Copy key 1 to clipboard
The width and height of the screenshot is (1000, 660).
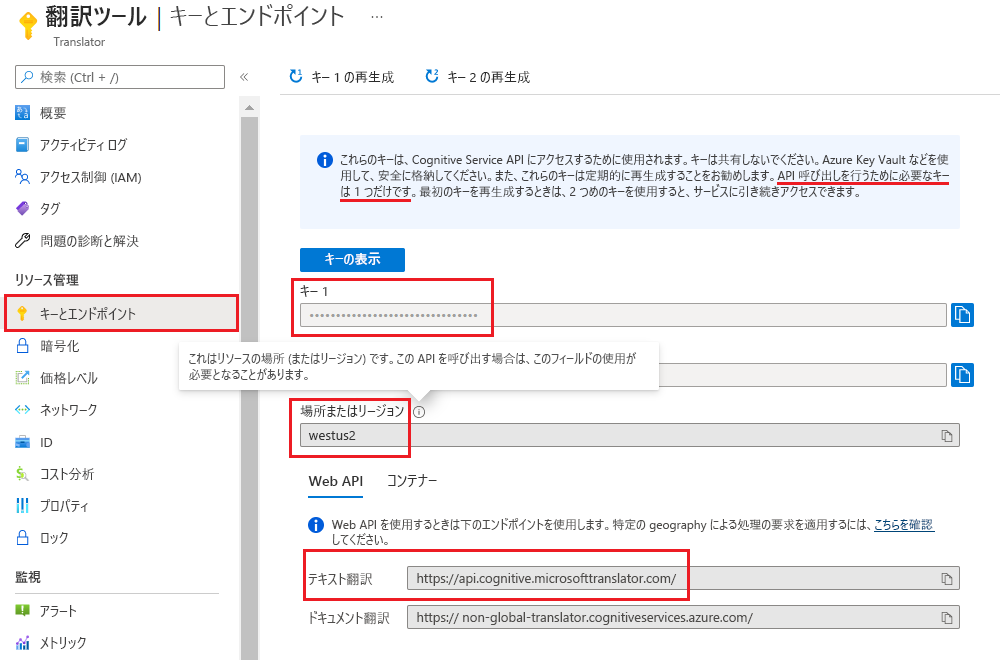[x=962, y=315]
